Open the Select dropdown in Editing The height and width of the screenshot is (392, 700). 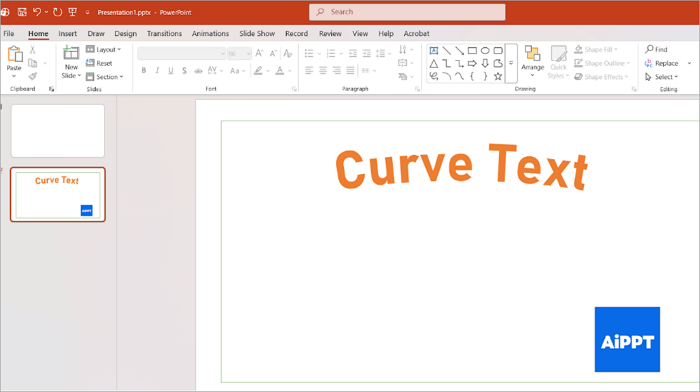click(662, 77)
